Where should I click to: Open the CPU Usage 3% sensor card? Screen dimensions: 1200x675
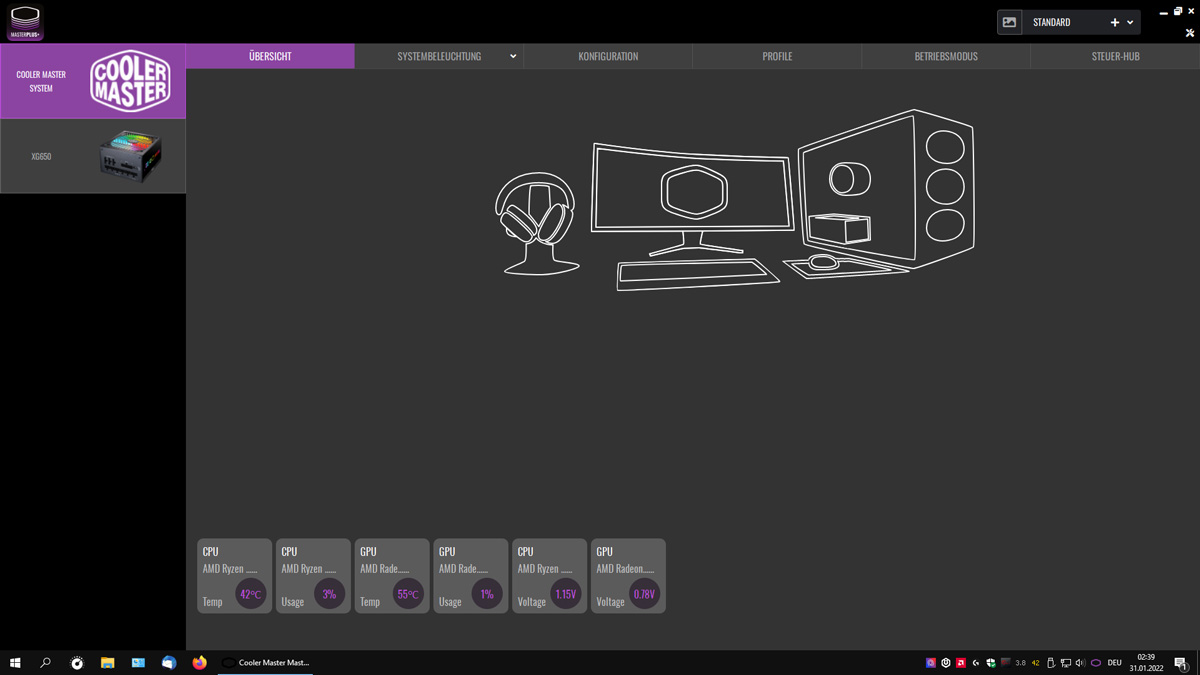[x=313, y=576]
